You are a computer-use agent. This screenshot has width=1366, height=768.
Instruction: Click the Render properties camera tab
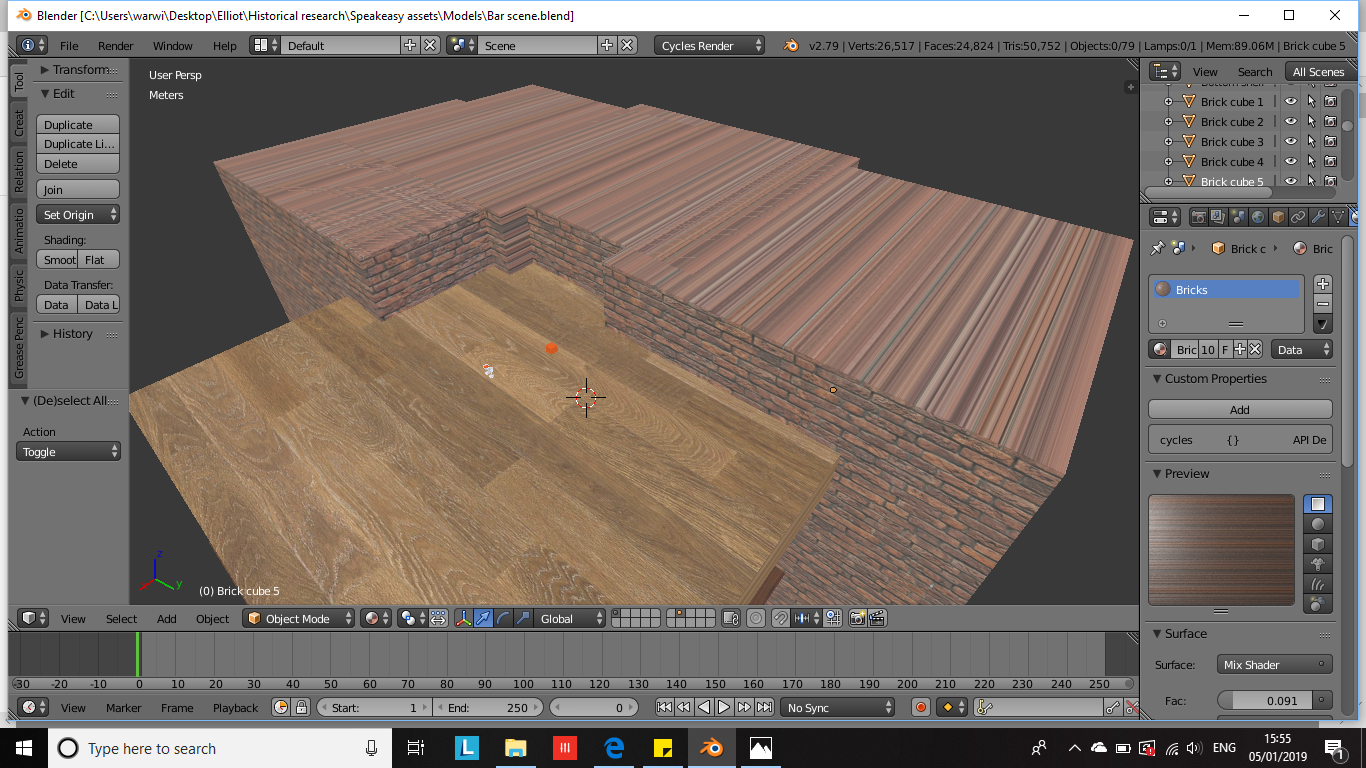tap(1198, 217)
